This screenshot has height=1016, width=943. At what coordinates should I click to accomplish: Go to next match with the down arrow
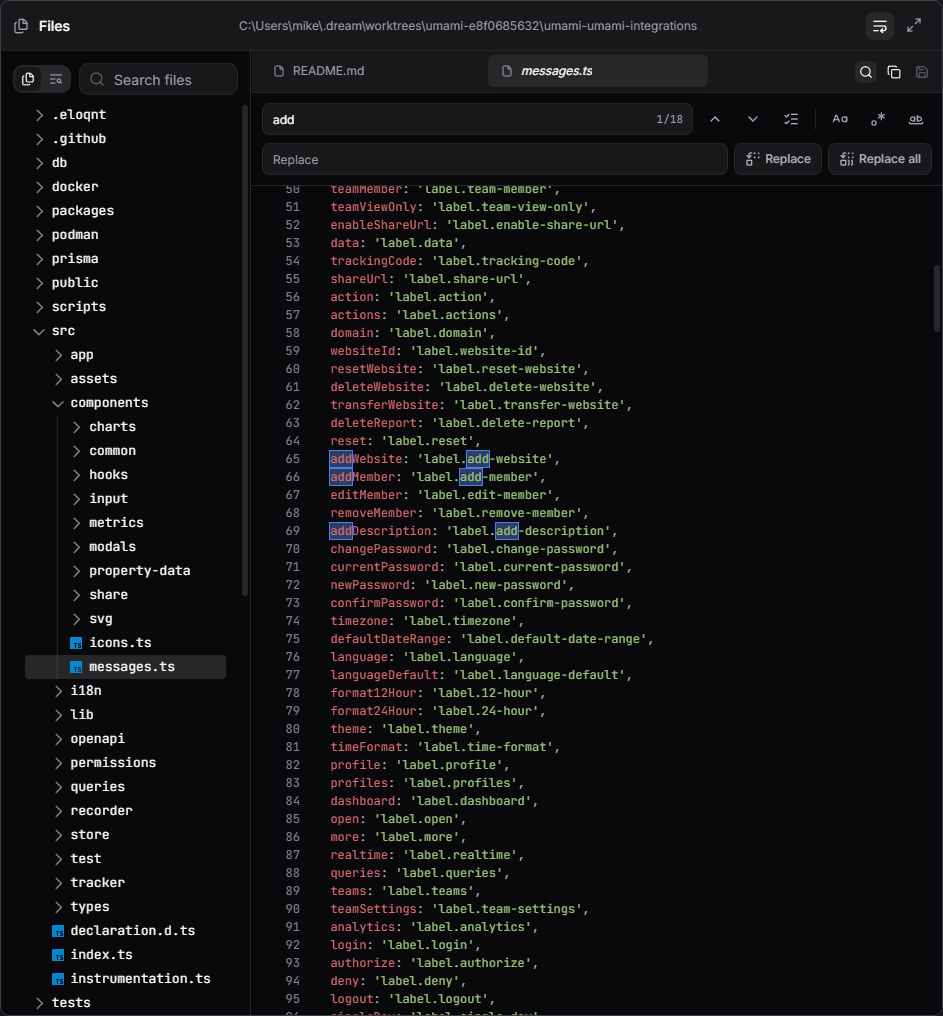click(x=752, y=119)
